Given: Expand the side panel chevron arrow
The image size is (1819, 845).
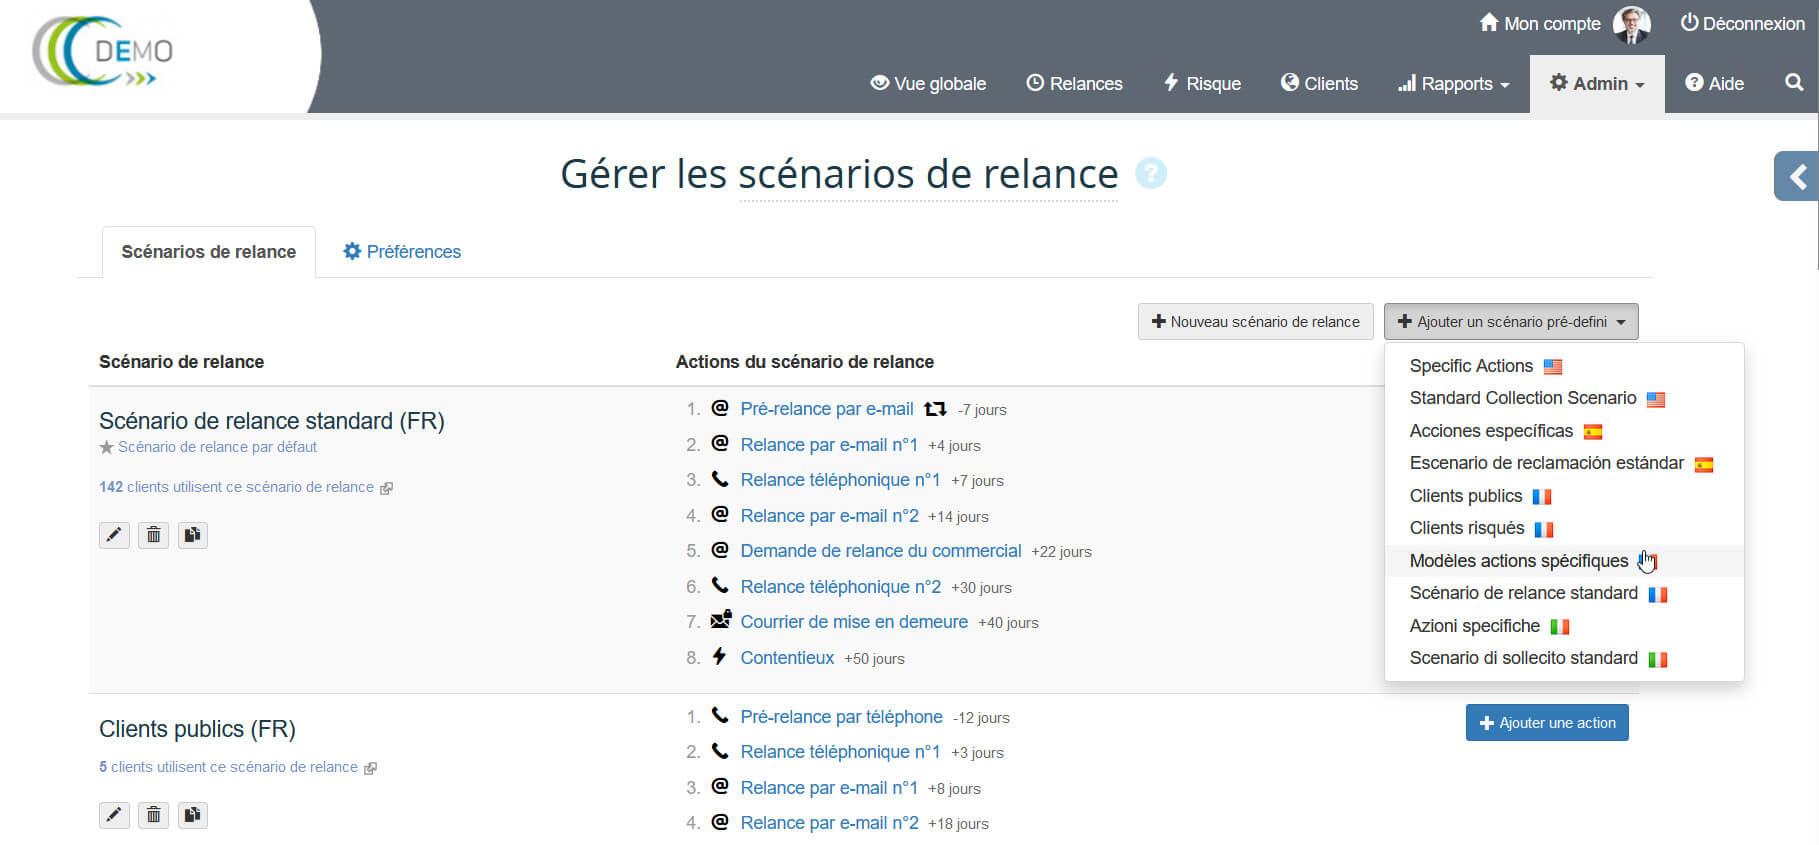Looking at the screenshot, I should click(x=1797, y=177).
